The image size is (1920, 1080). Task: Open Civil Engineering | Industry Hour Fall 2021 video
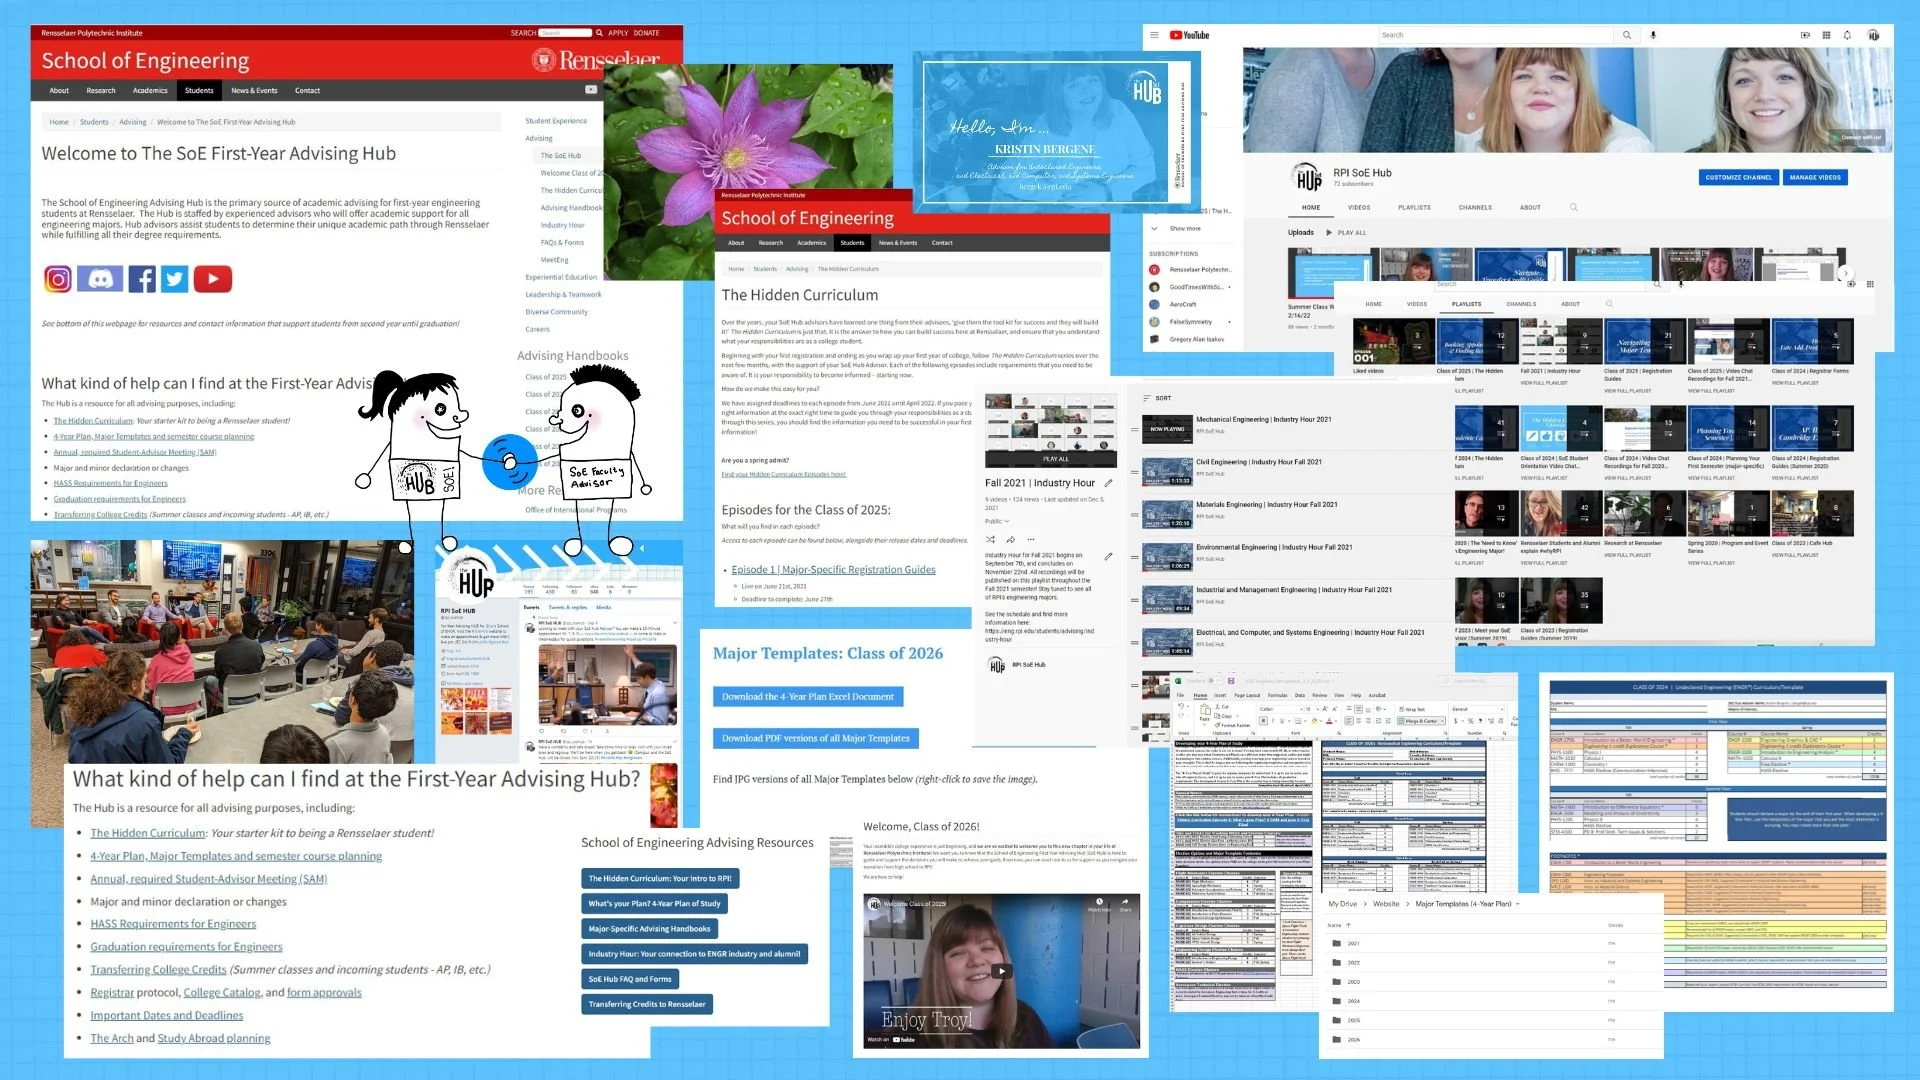pyautogui.click(x=1259, y=462)
